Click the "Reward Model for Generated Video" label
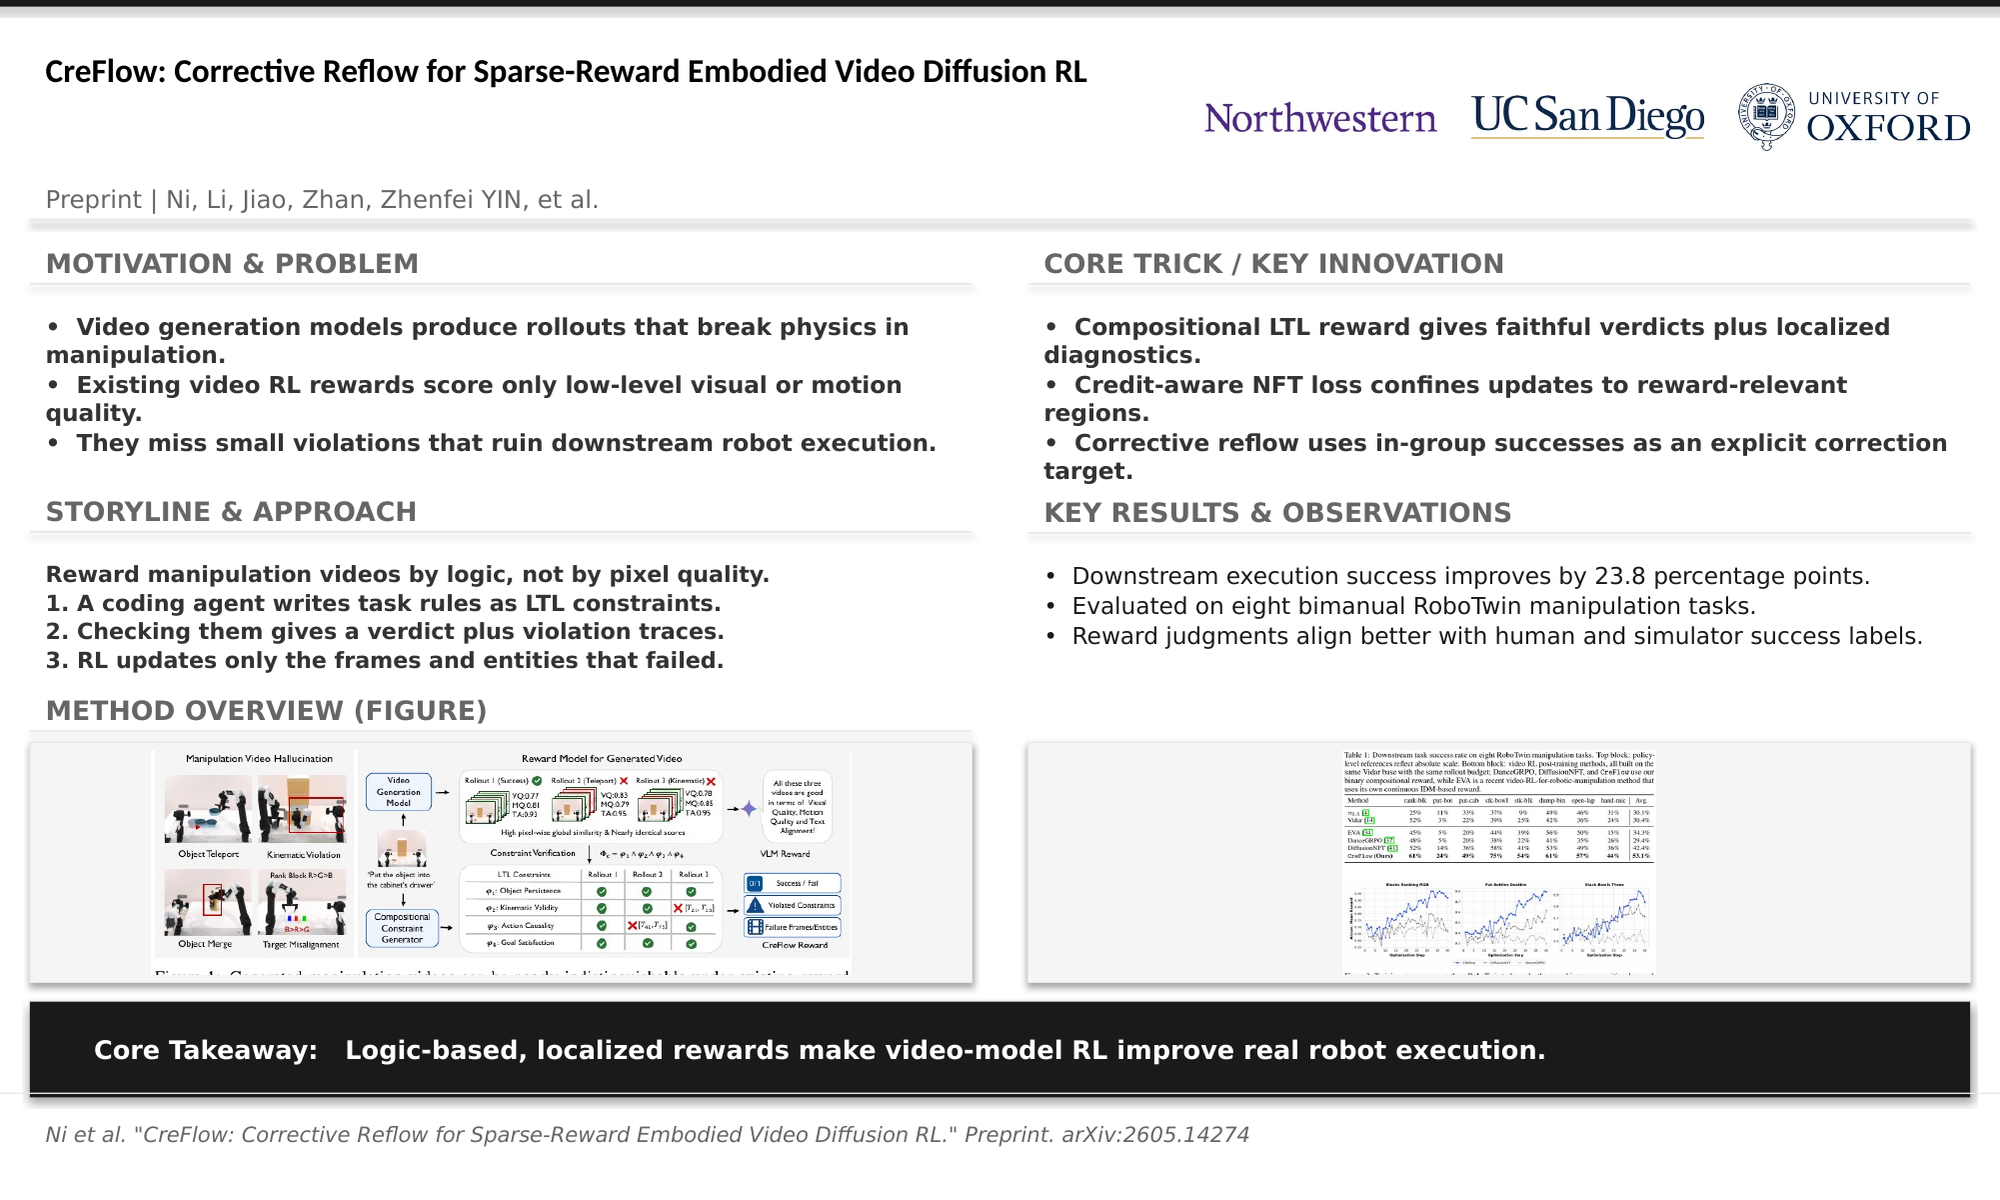The image size is (2000, 1200). pos(602,759)
